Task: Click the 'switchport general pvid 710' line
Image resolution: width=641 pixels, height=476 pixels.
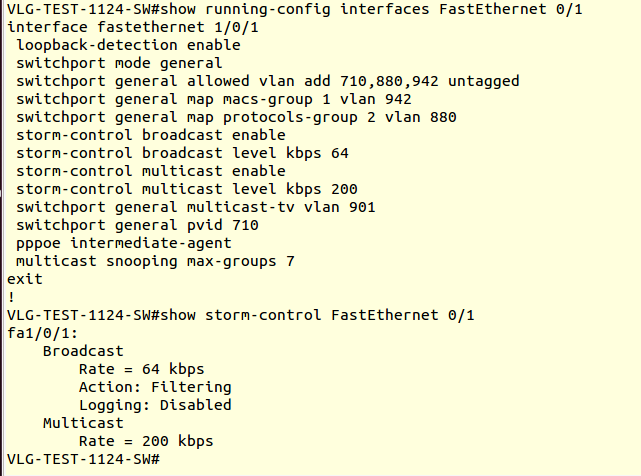Action: (x=137, y=225)
